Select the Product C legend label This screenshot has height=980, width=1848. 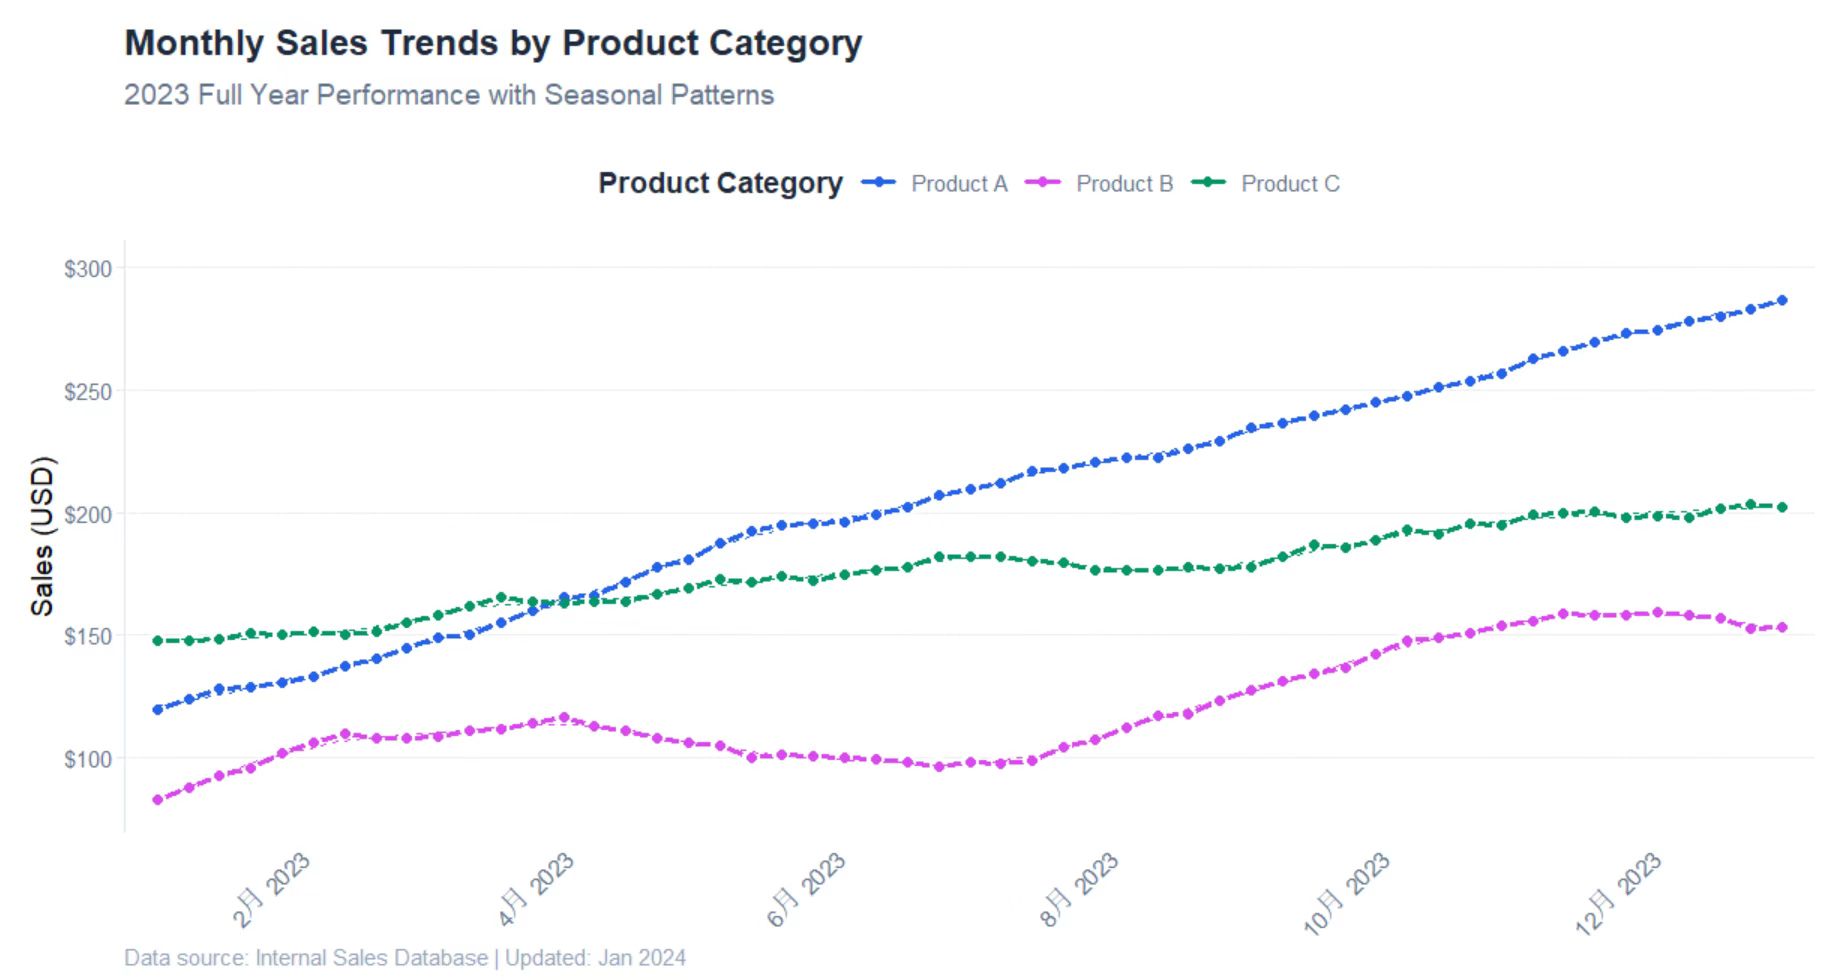point(1290,184)
